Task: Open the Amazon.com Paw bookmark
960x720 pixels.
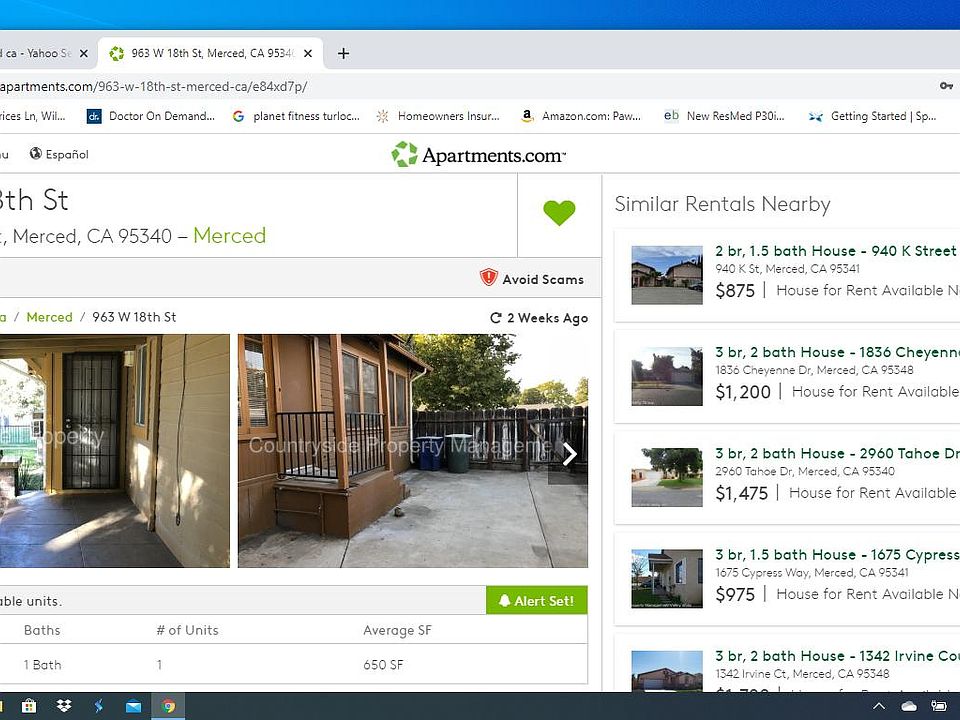Action: [x=580, y=116]
